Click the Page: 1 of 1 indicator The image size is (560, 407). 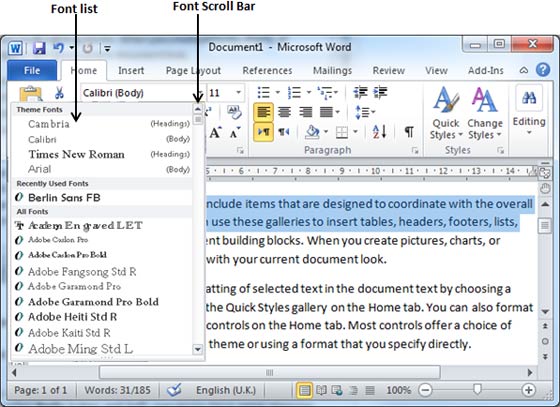40,390
